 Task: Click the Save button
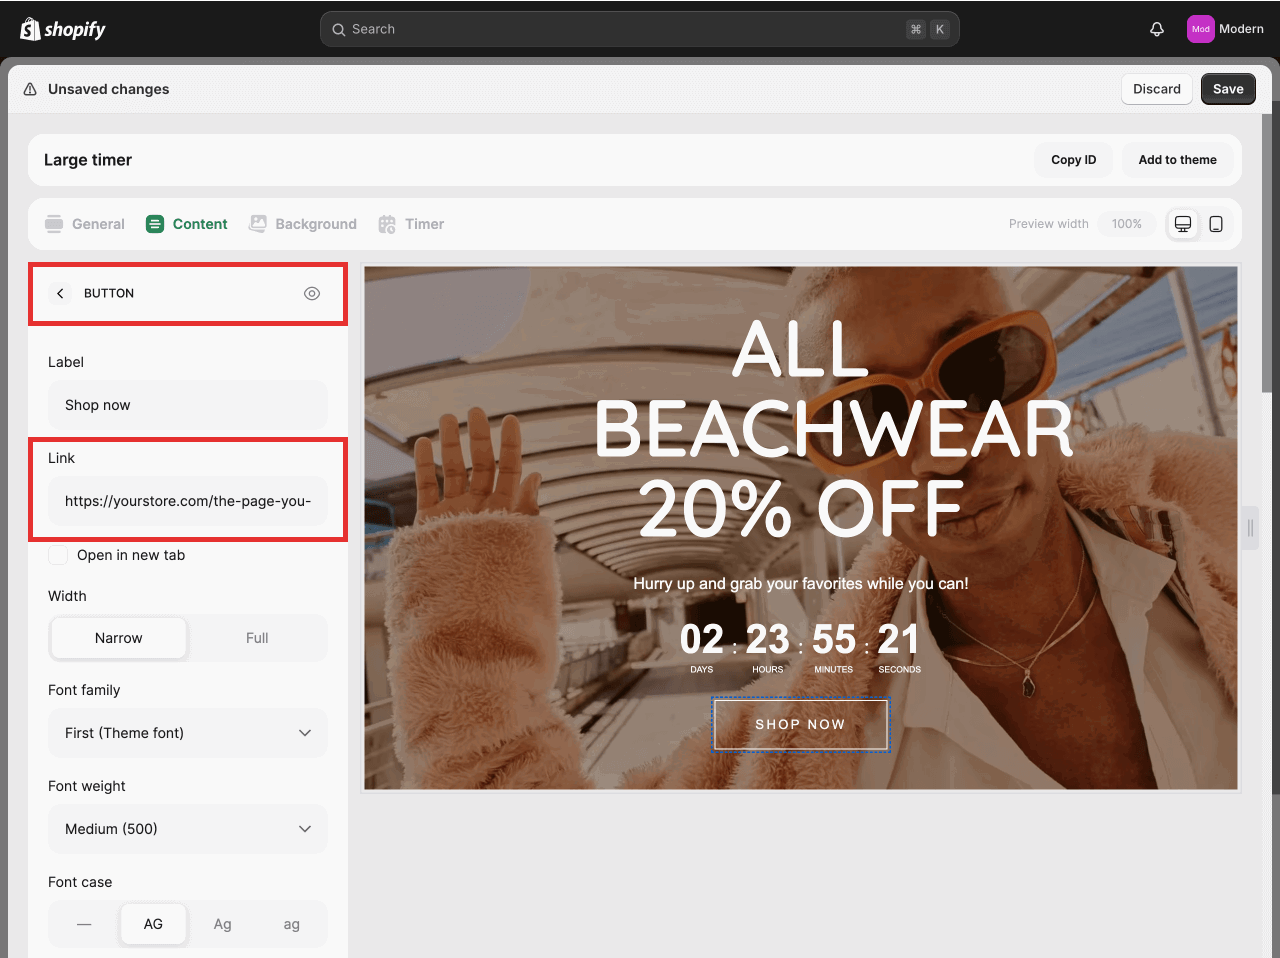(1228, 89)
